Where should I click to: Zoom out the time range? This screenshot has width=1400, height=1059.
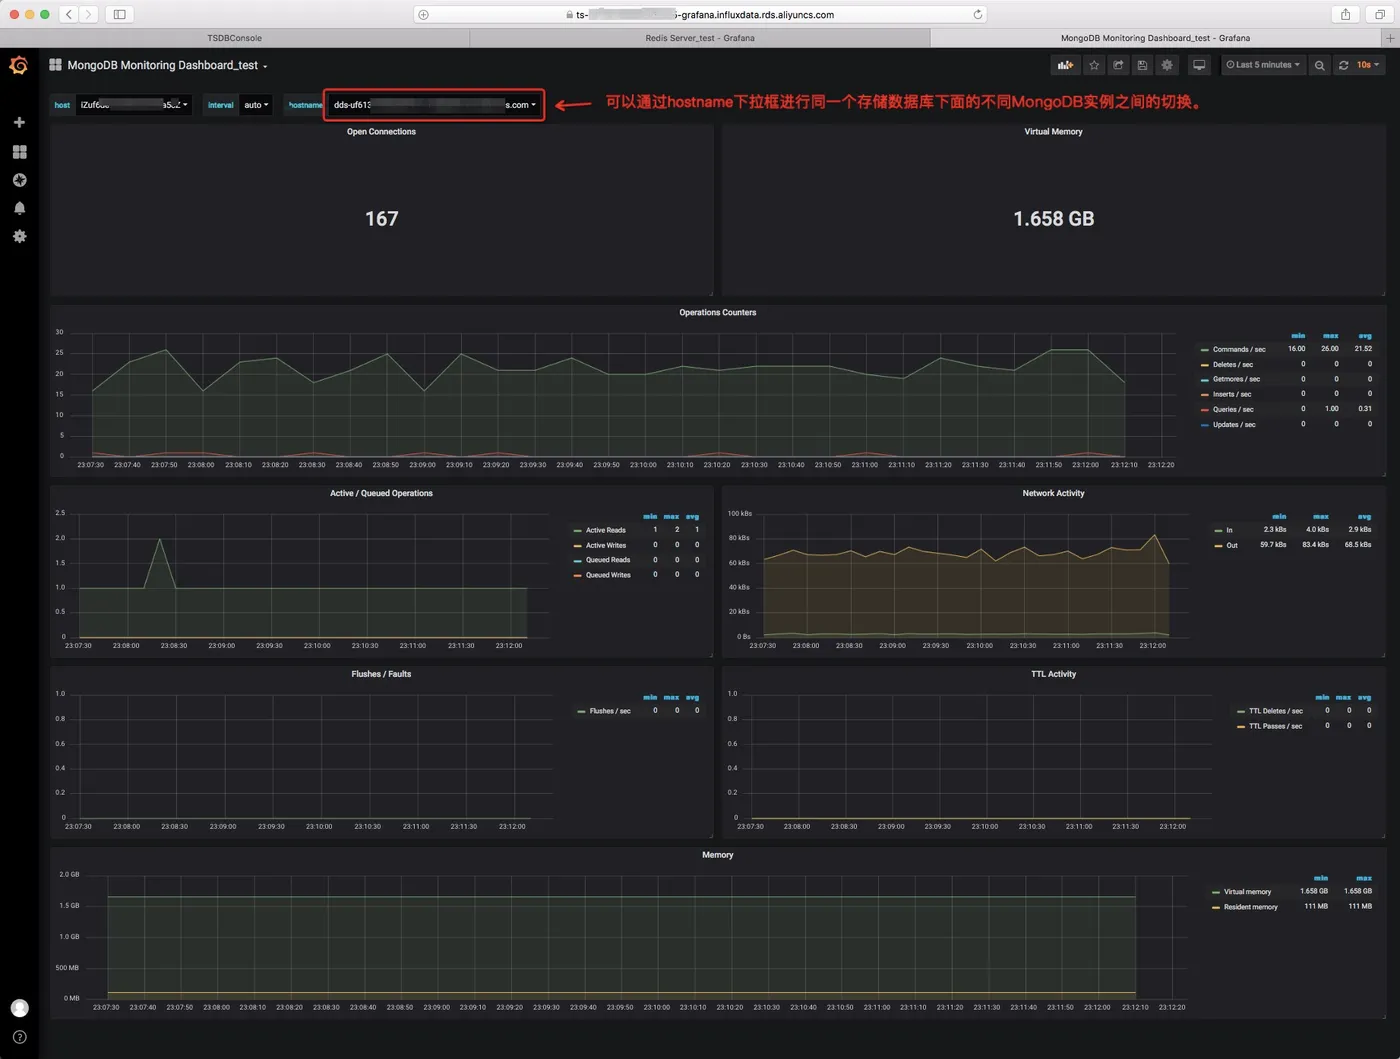point(1320,65)
